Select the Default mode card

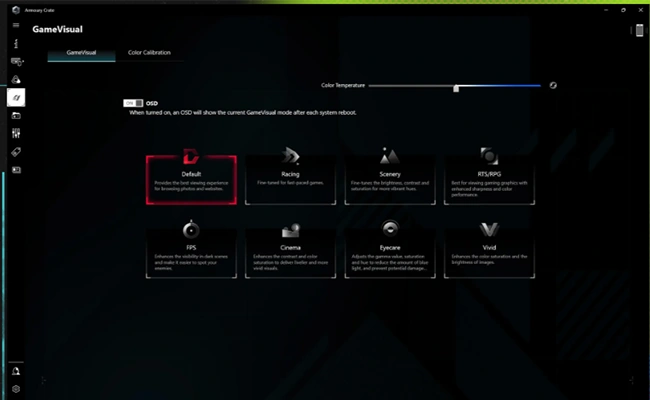191,179
